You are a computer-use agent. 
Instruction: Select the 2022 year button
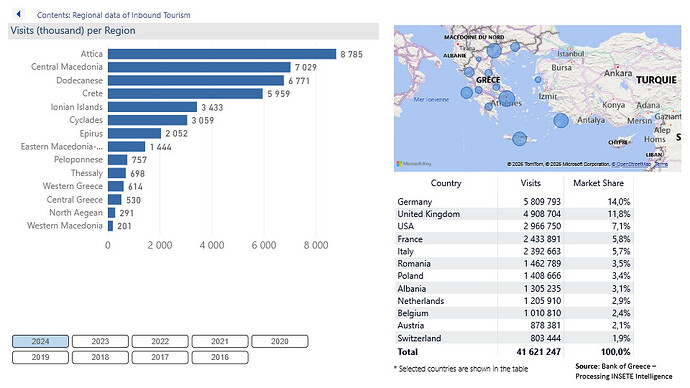pyautogui.click(x=160, y=341)
